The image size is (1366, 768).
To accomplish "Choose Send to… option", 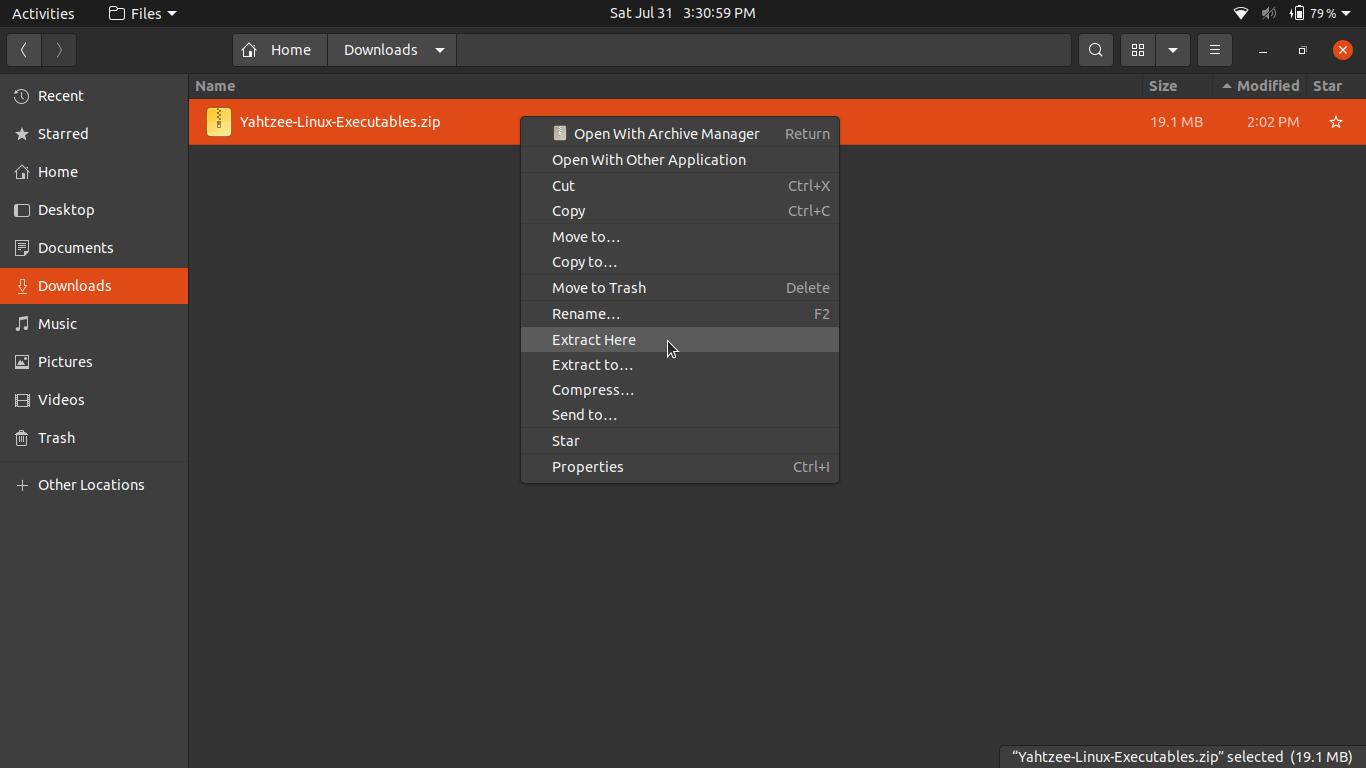I will (680, 415).
